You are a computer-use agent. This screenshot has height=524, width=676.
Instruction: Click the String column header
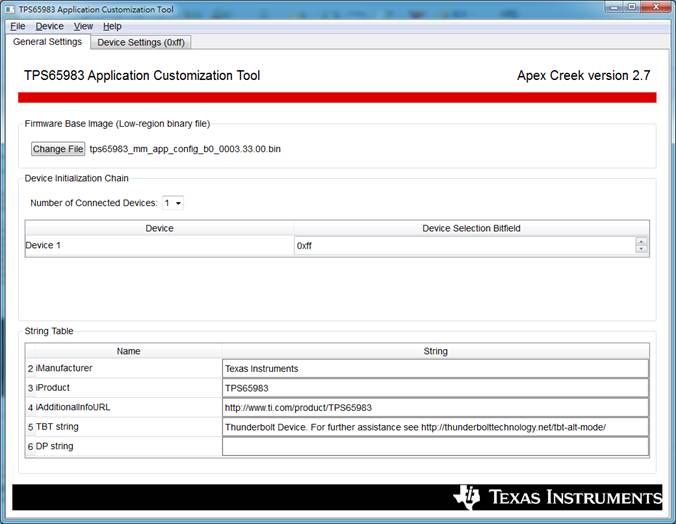tap(435, 351)
